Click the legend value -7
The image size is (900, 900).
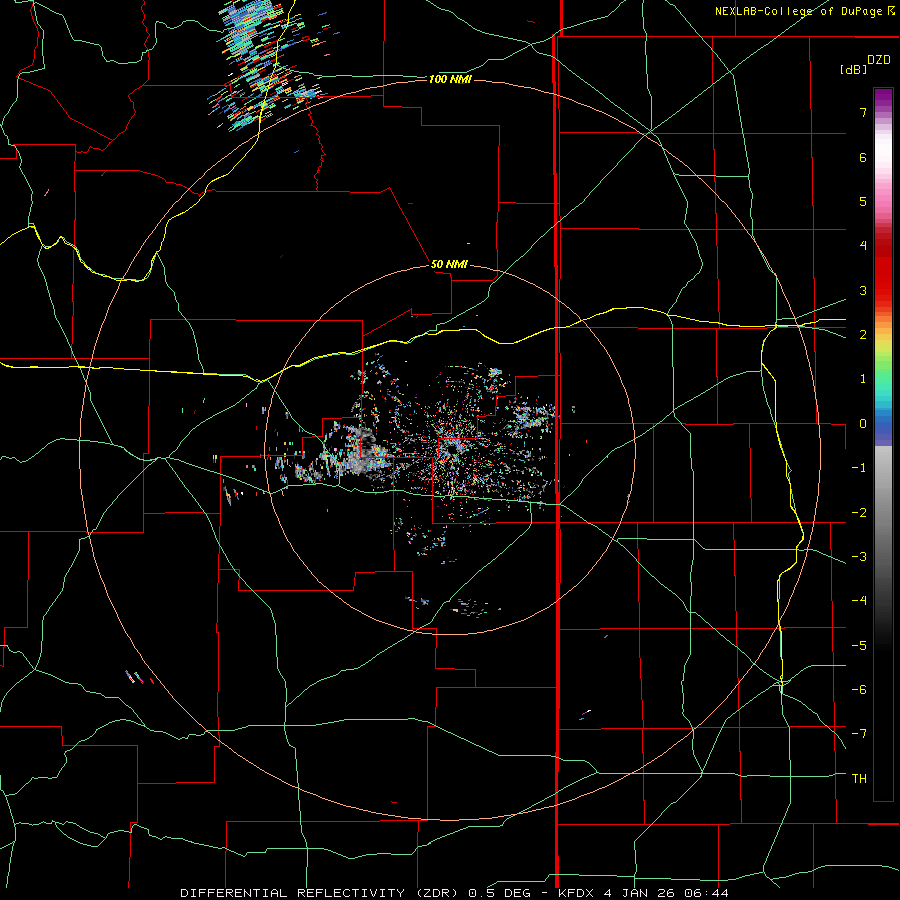click(x=859, y=734)
